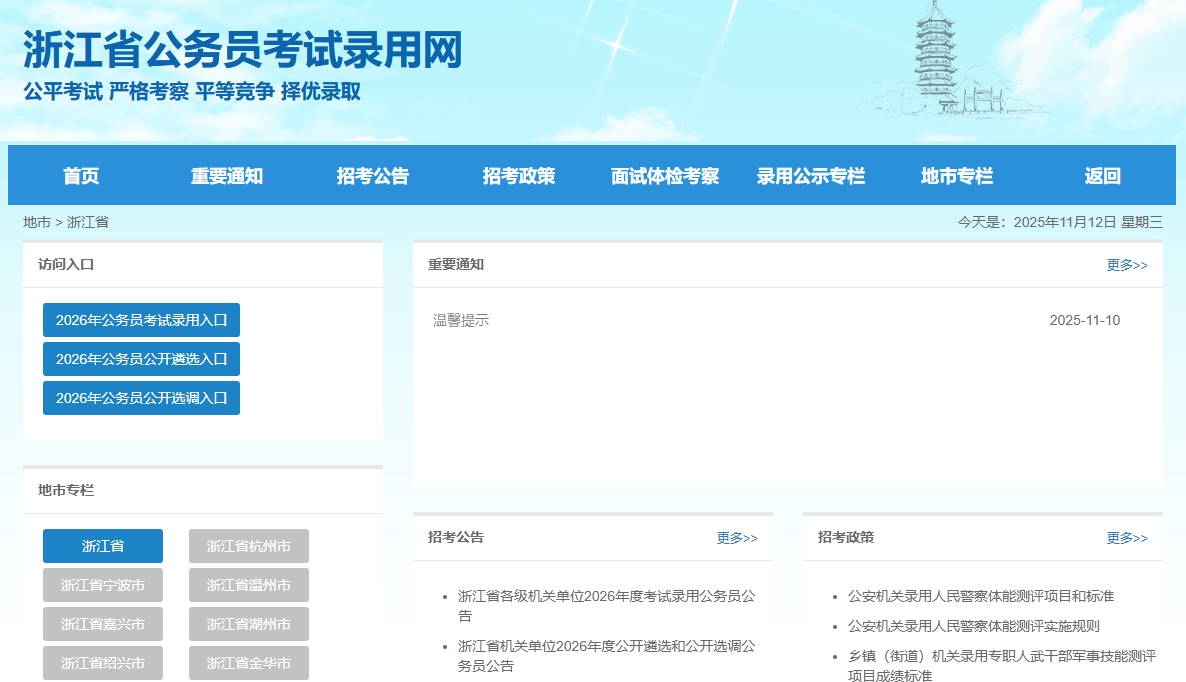Choose the 浙江省宁波市 city button
1186x682 pixels.
[103, 585]
